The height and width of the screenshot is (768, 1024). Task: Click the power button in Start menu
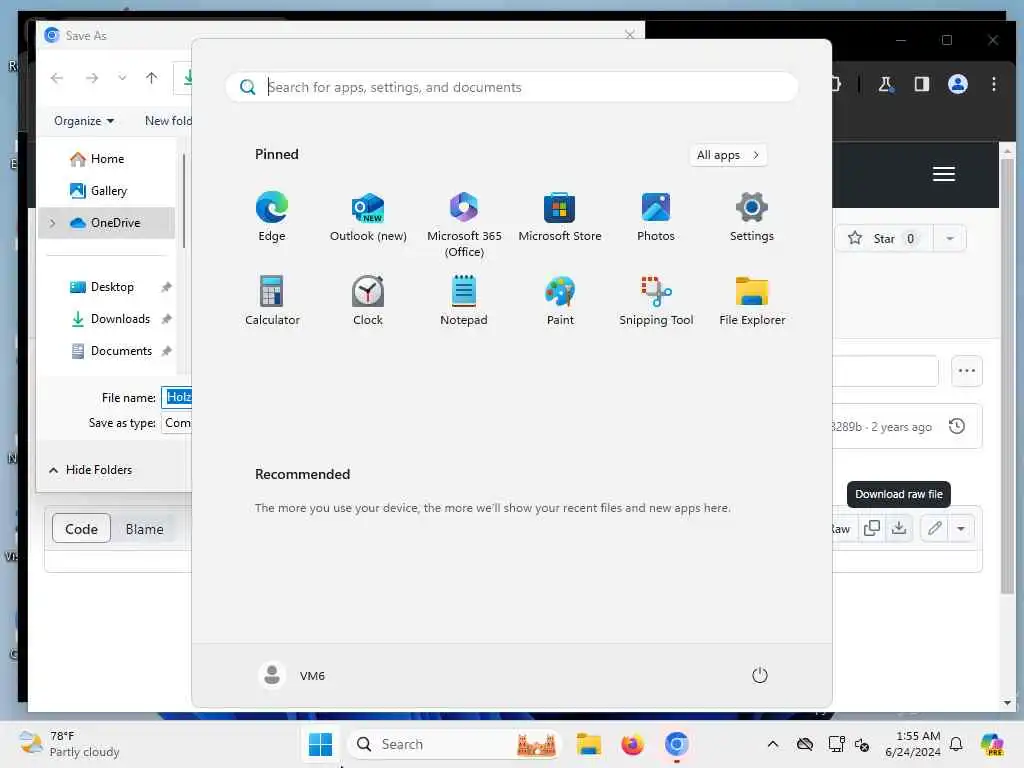pyautogui.click(x=760, y=675)
